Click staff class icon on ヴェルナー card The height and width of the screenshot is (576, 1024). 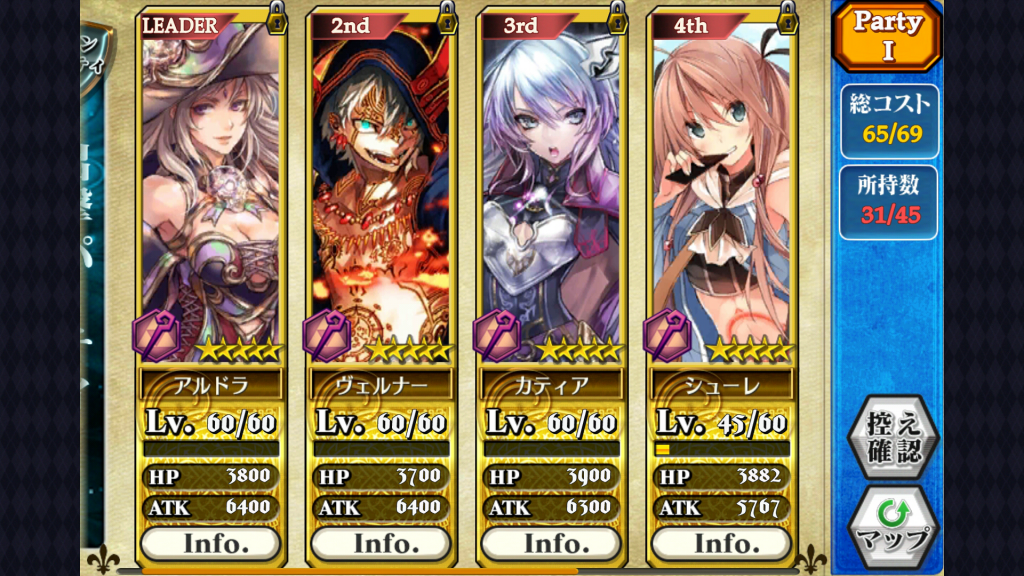coord(327,336)
